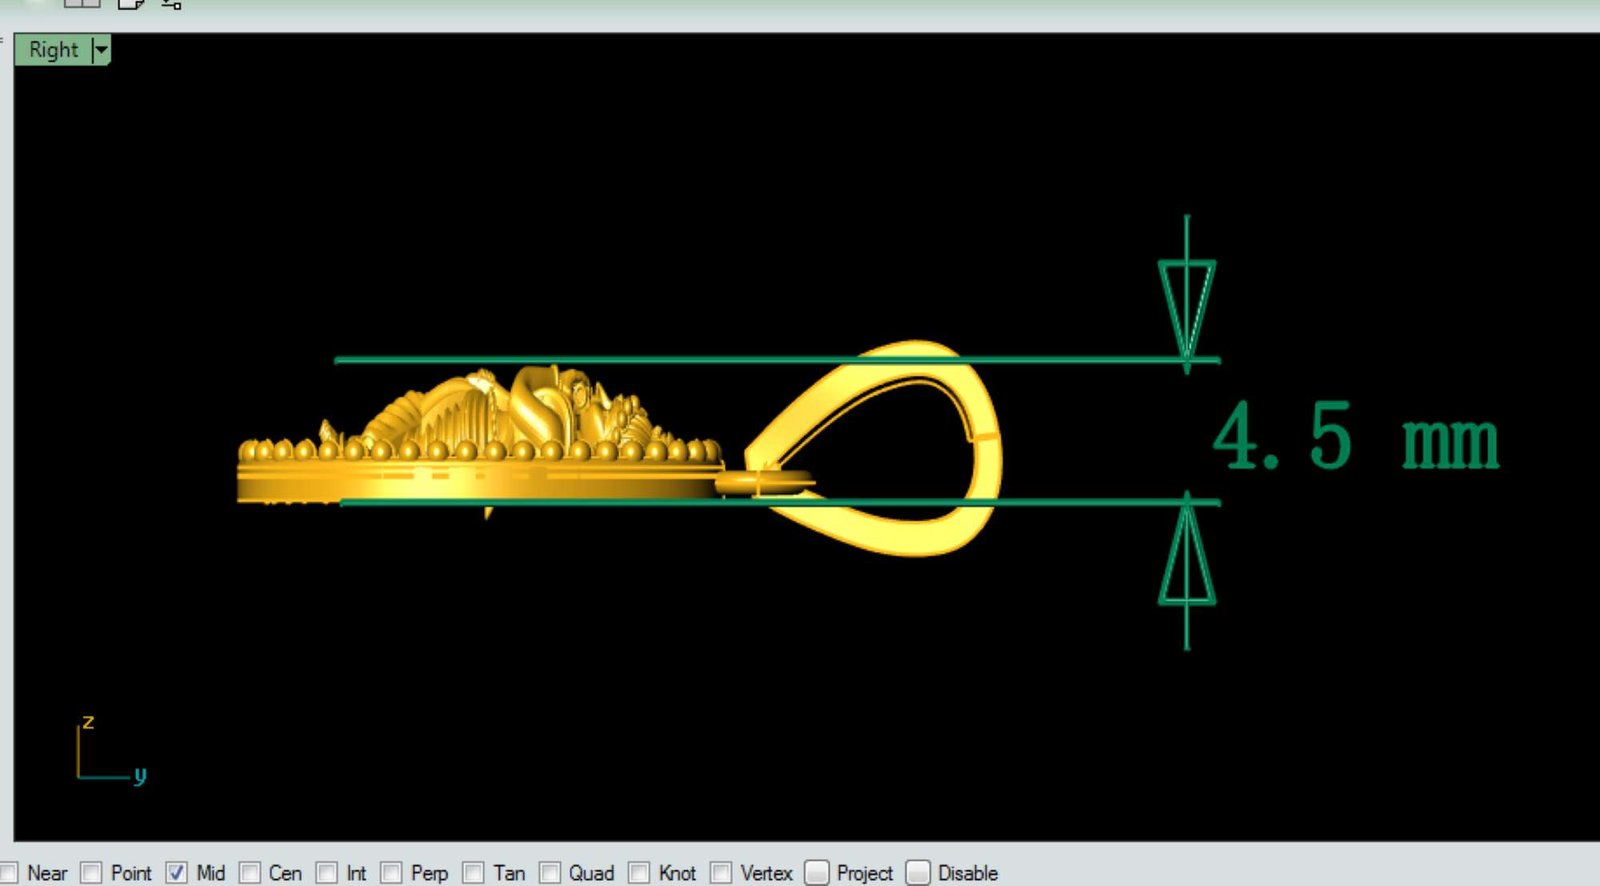Open the Right viewport dropdown arrow

[x=101, y=49]
